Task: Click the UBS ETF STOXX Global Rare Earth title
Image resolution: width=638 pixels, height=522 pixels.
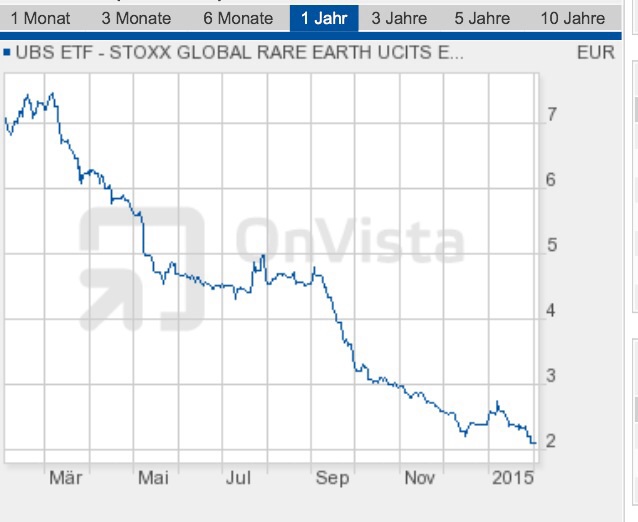Action: click(239, 52)
